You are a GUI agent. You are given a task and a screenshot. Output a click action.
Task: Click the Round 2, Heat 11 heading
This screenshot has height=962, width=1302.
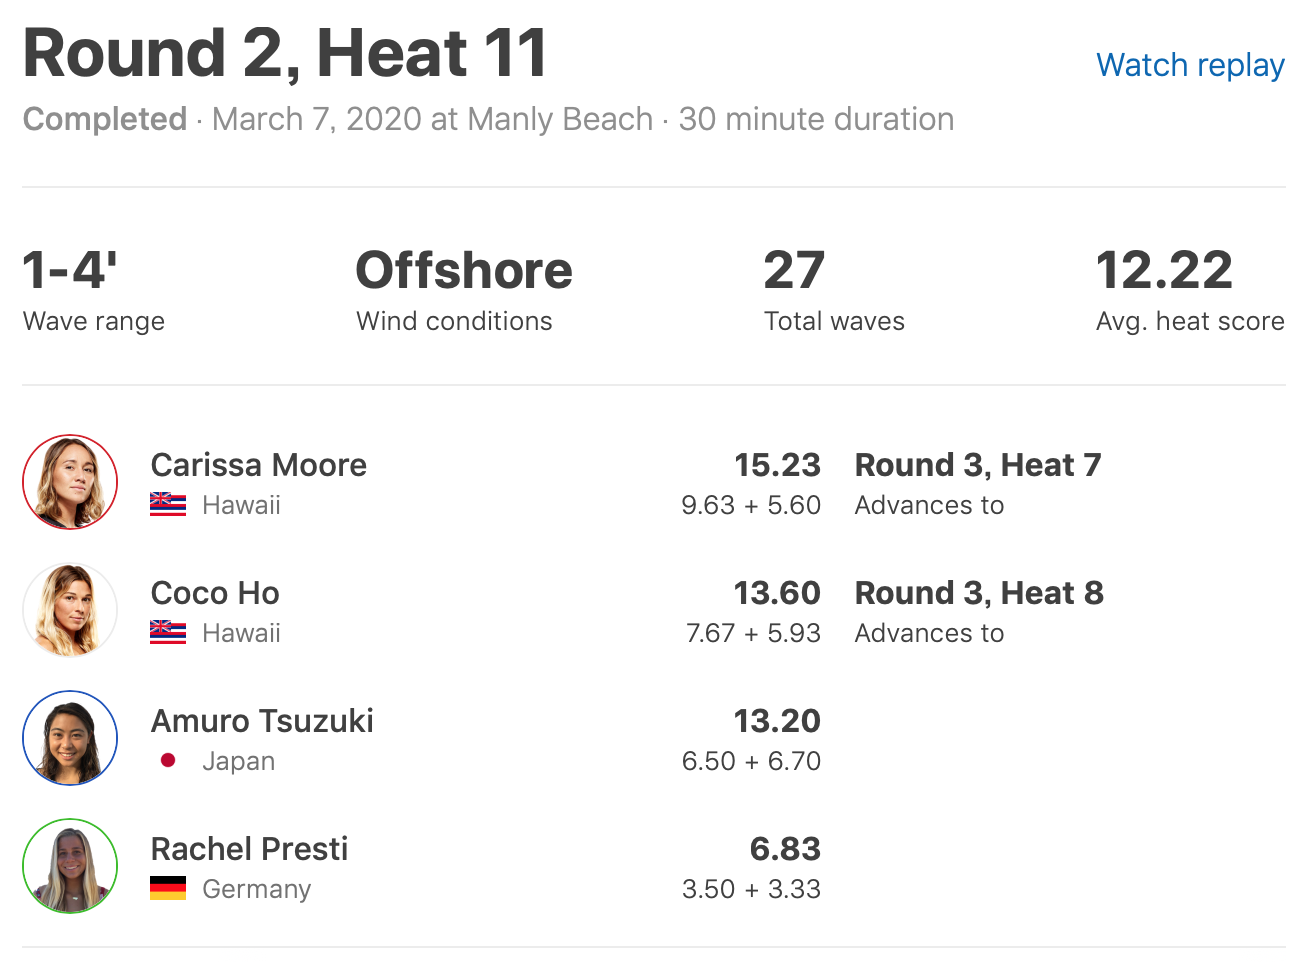pyautogui.click(x=285, y=53)
